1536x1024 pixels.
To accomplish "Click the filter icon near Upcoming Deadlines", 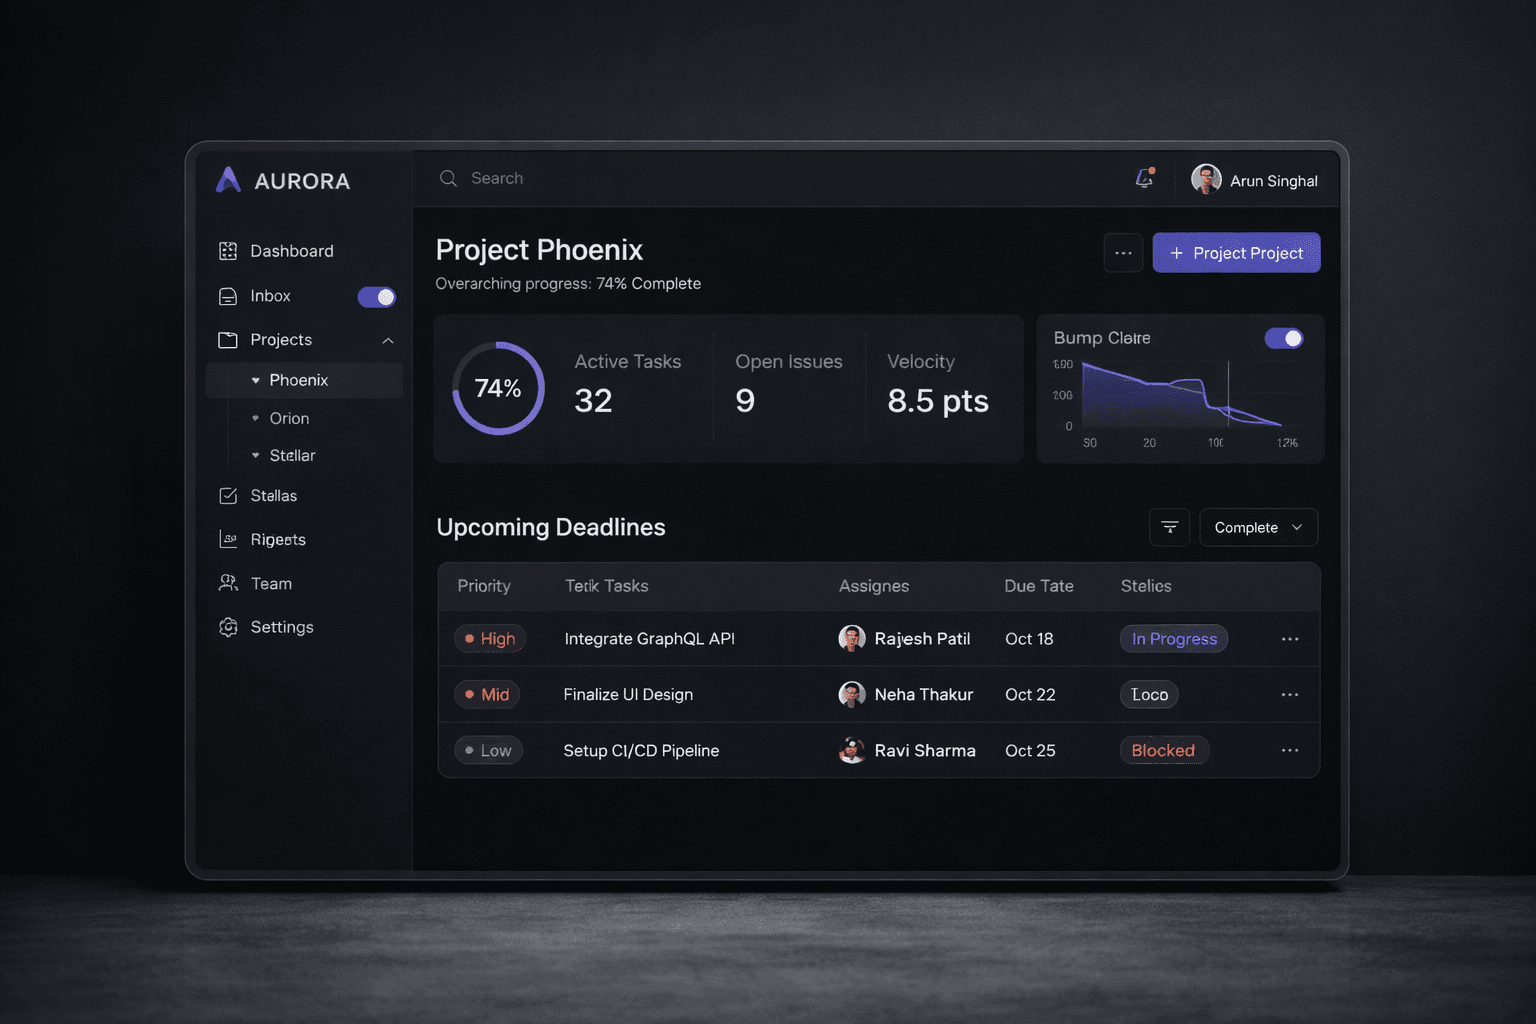I will tap(1169, 527).
